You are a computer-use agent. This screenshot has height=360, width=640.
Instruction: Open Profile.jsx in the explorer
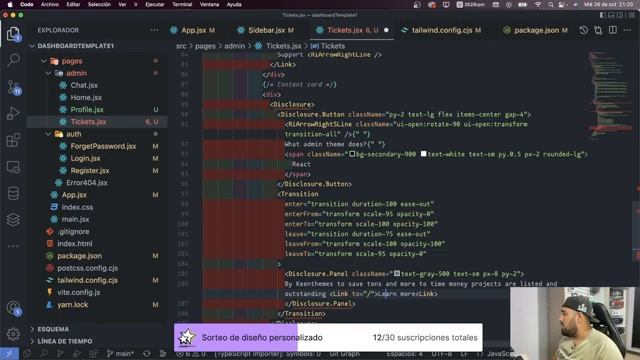click(97, 110)
